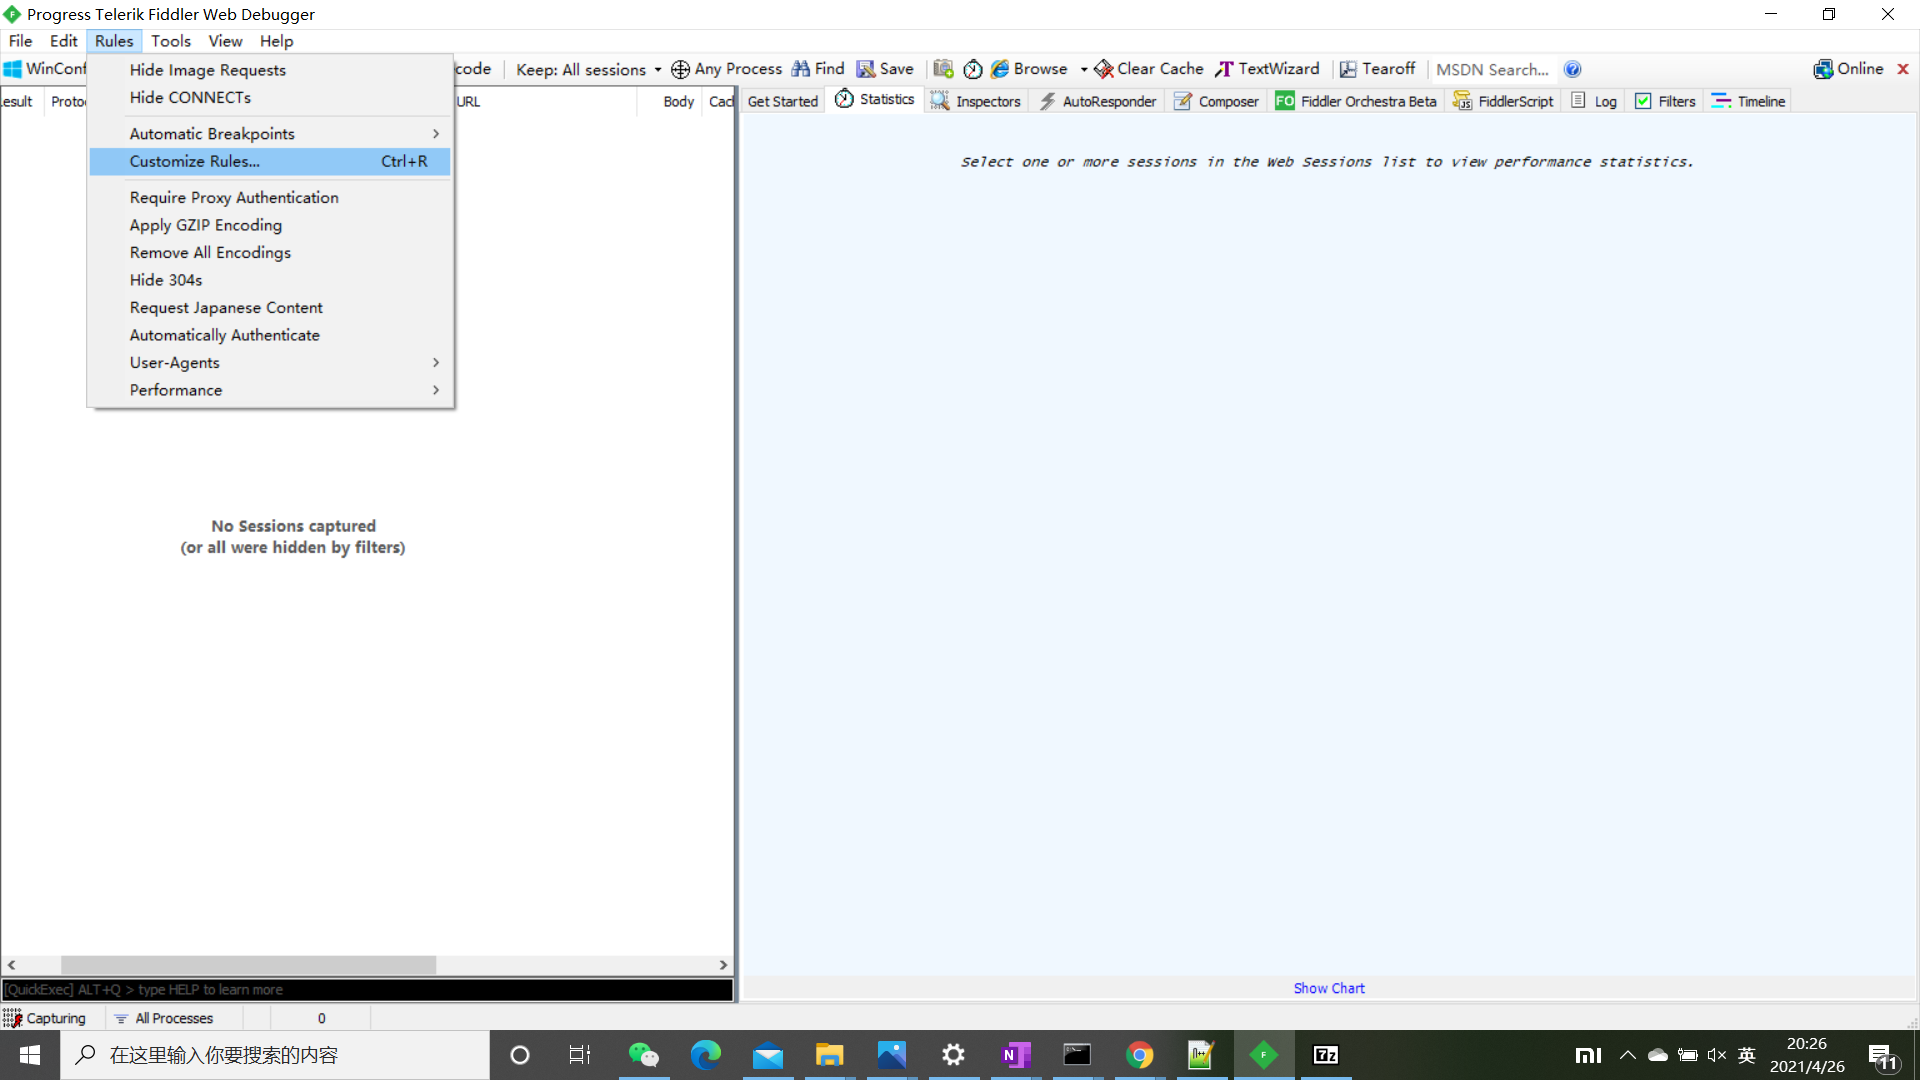Open the Help menu
Image resolution: width=1920 pixels, height=1080 pixels.
(x=277, y=41)
